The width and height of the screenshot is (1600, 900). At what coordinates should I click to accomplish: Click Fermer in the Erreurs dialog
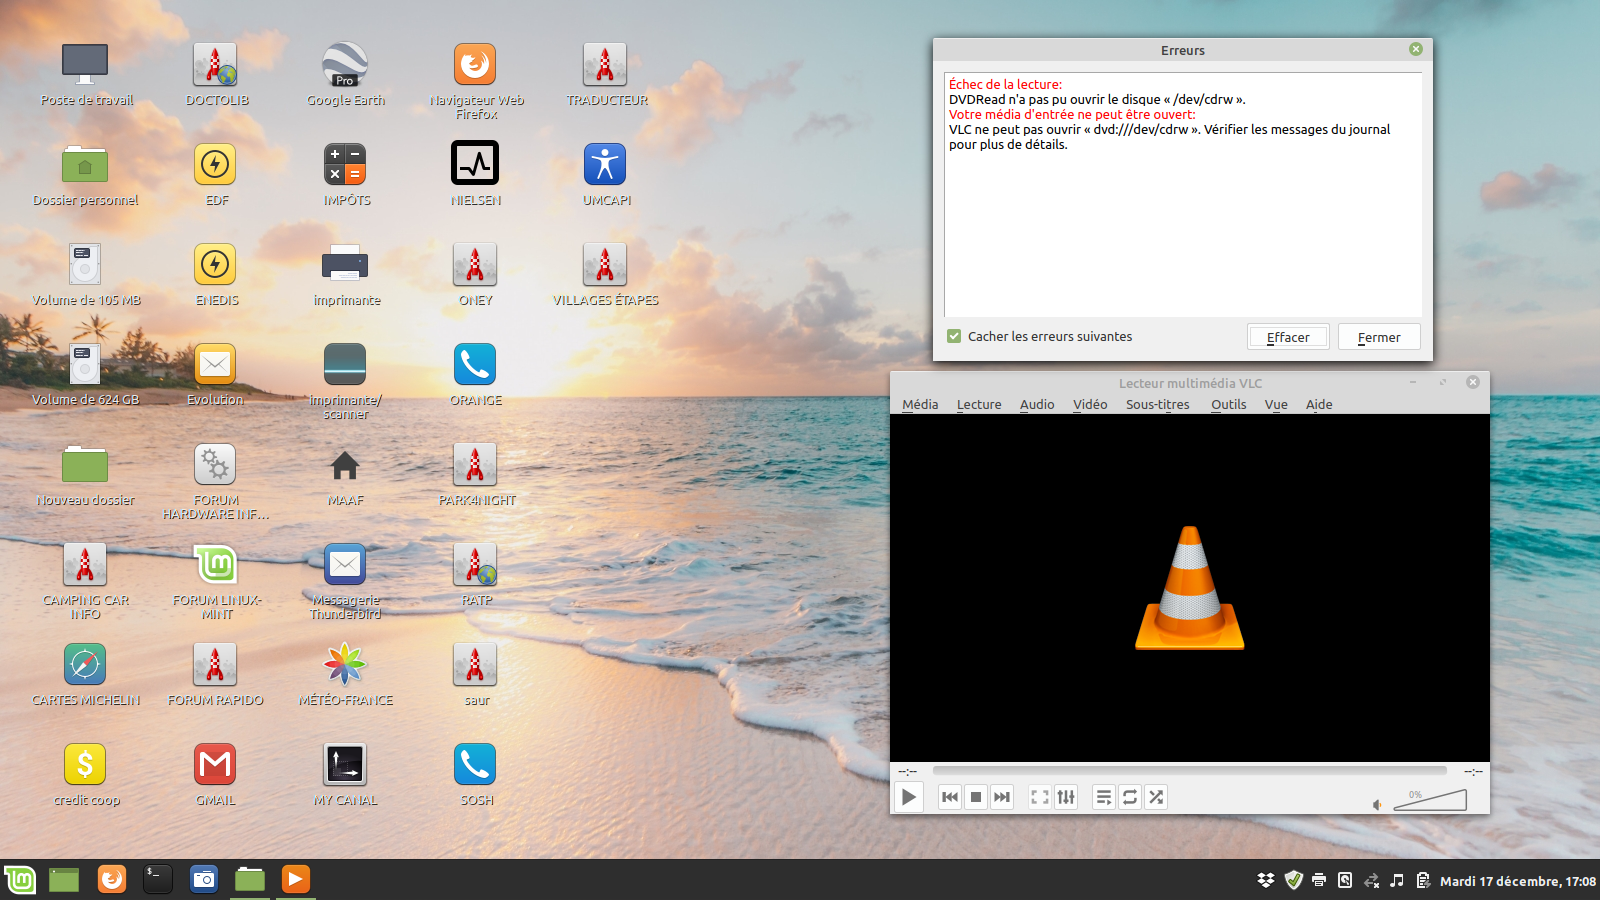pos(1379,338)
